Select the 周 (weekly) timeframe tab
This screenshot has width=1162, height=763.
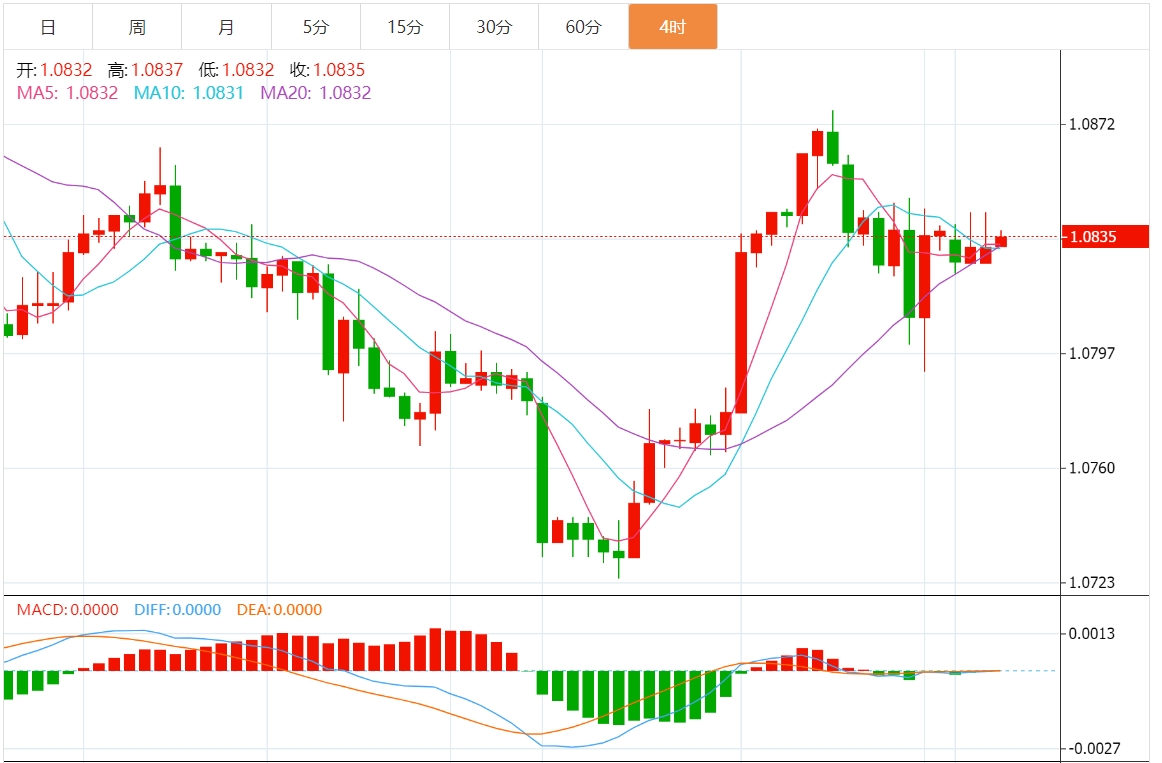click(x=137, y=27)
